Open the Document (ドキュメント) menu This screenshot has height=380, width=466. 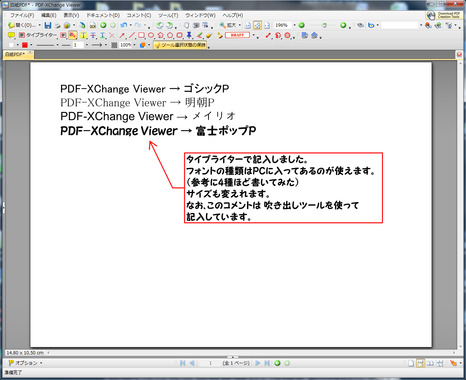pos(103,15)
